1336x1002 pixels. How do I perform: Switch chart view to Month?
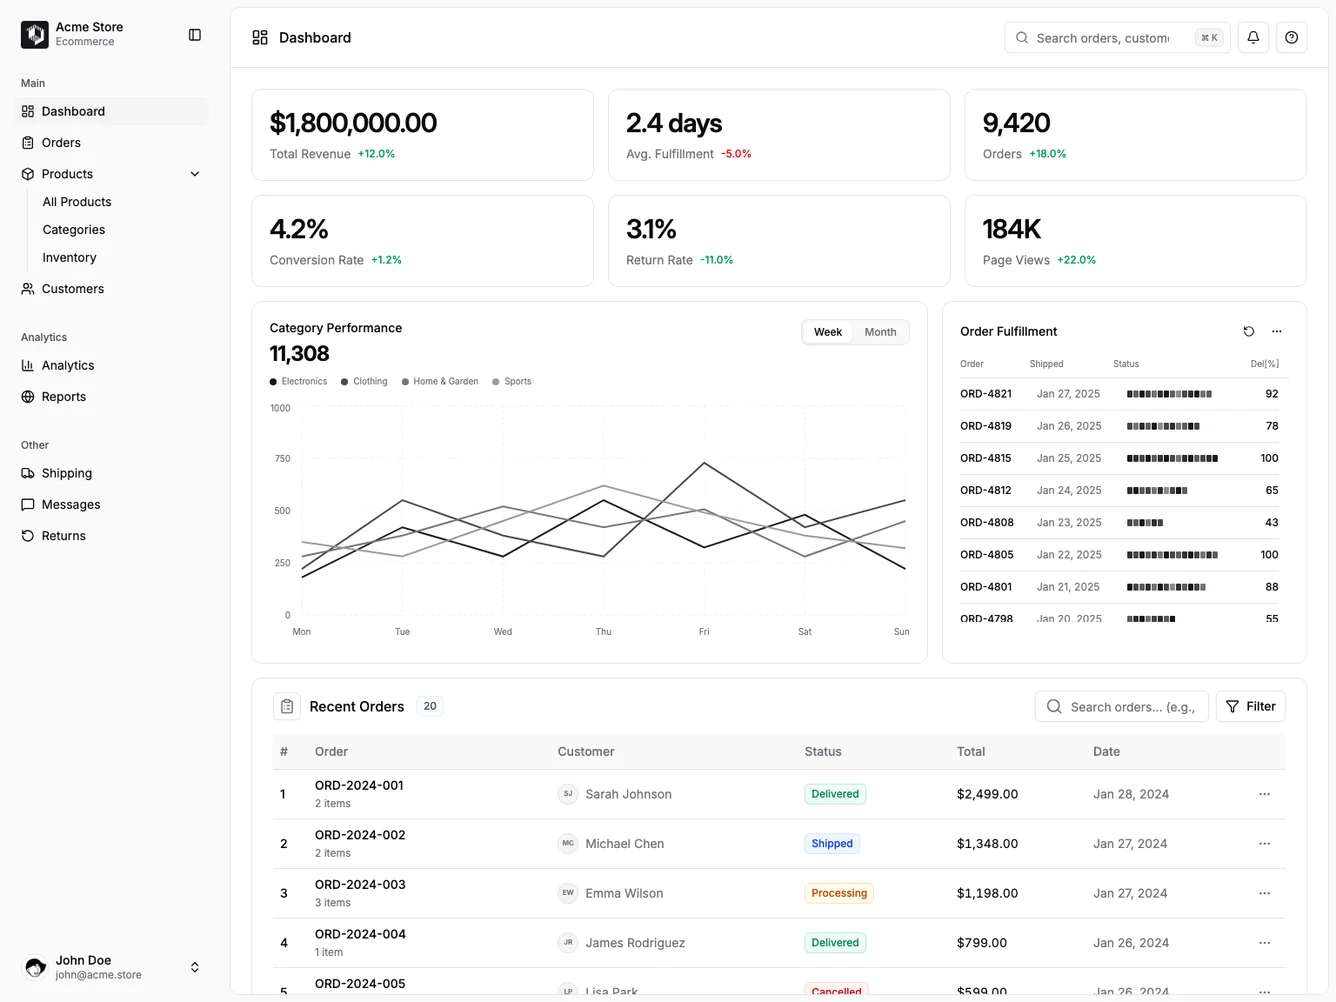pos(879,331)
